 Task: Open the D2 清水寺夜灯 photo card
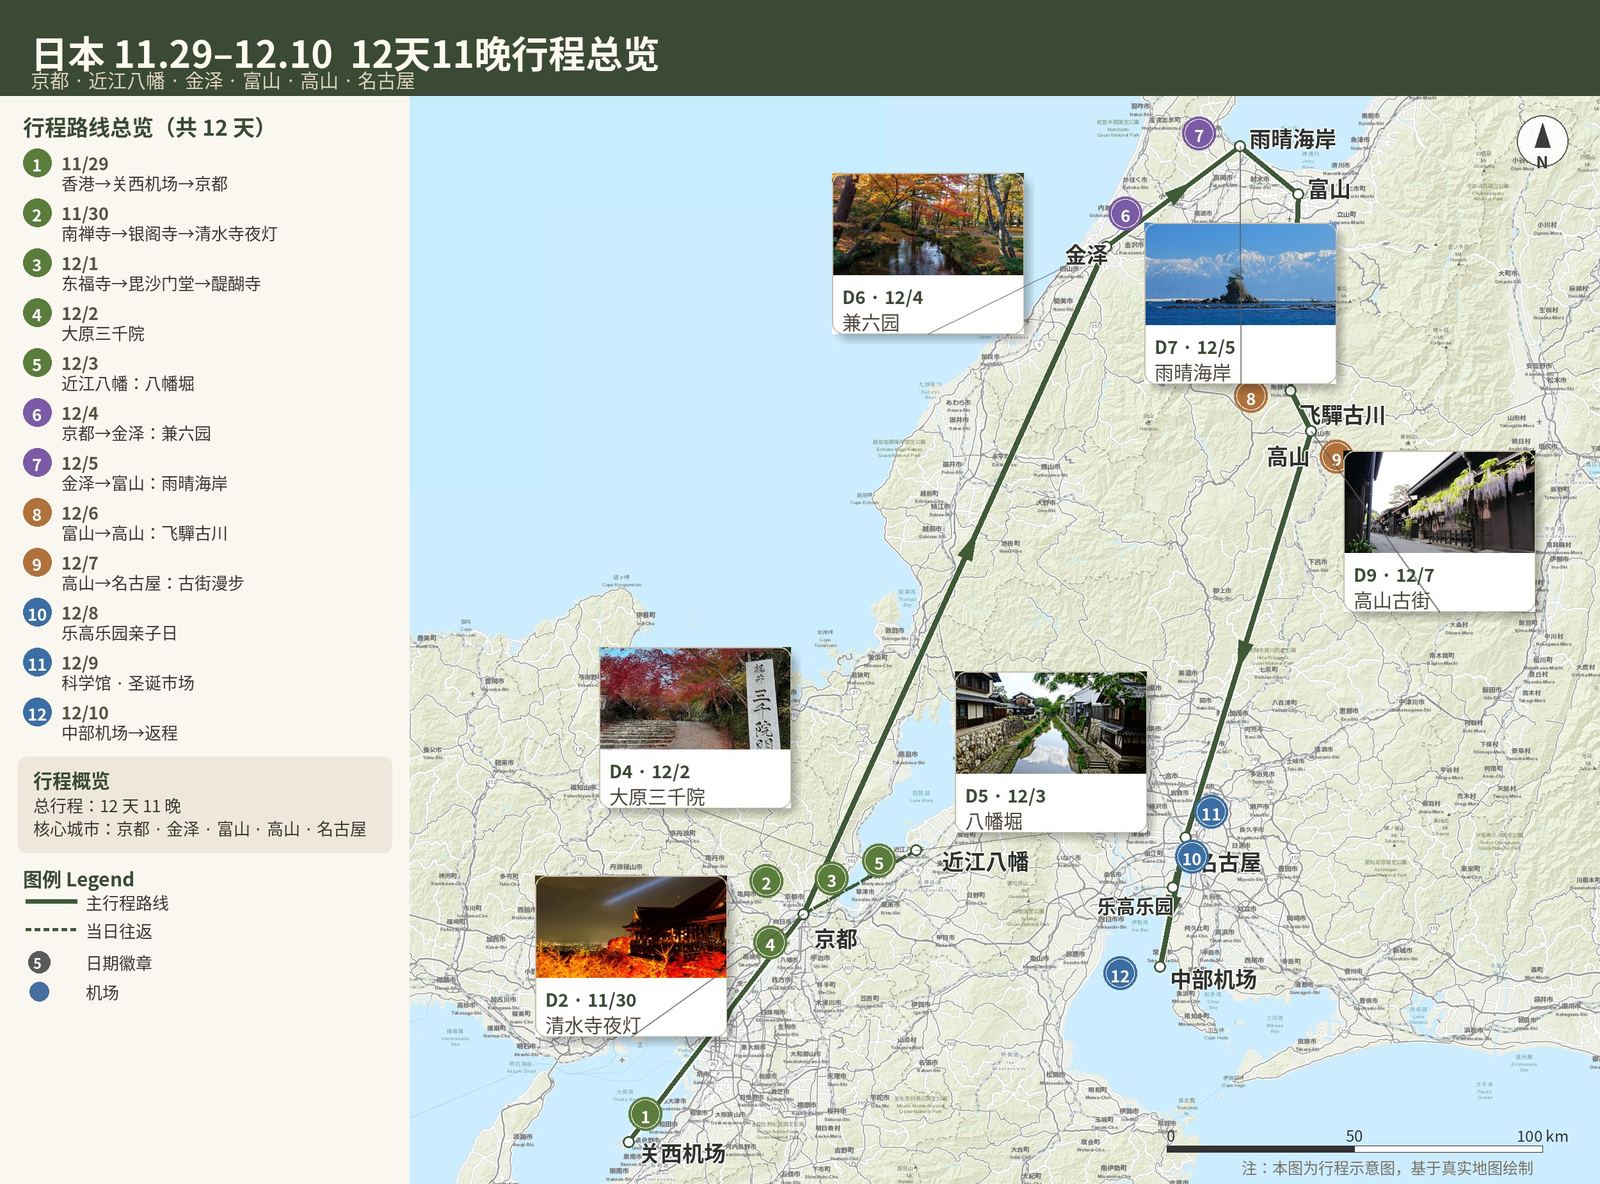tap(631, 956)
